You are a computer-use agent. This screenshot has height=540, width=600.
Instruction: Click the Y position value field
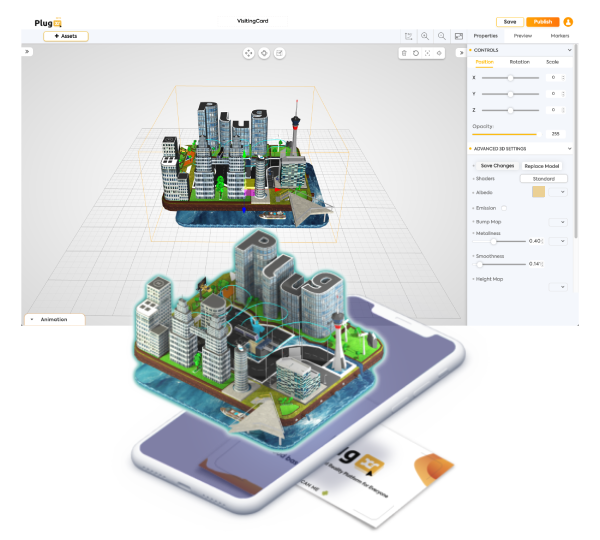point(553,94)
